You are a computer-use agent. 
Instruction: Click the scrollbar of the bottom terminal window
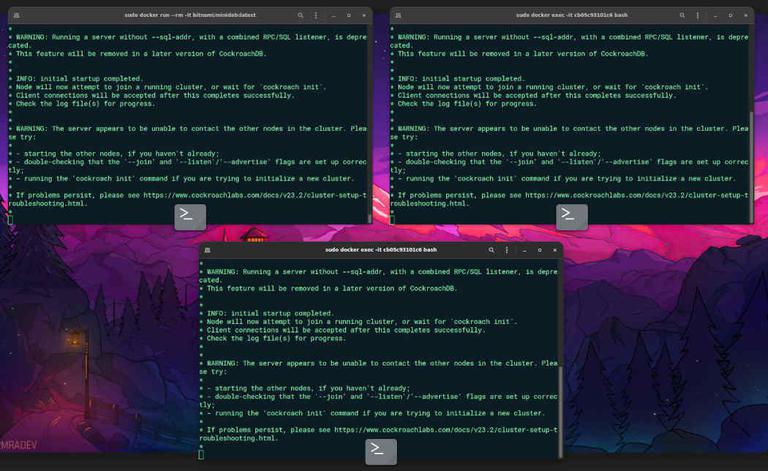(x=560, y=411)
